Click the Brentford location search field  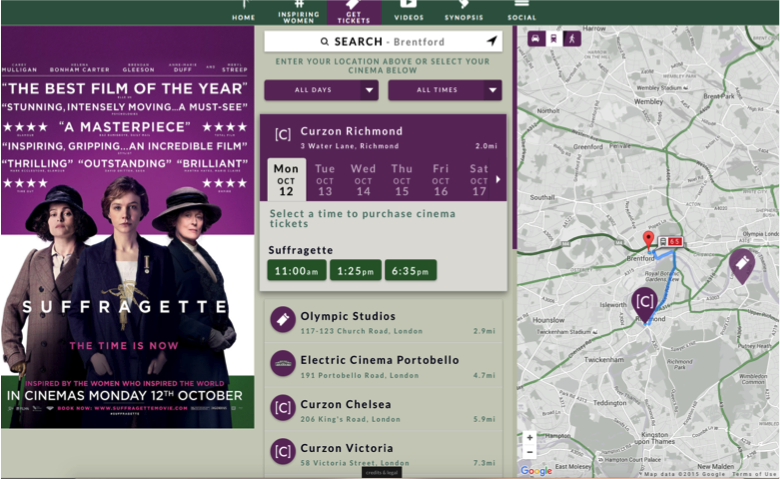coord(383,42)
